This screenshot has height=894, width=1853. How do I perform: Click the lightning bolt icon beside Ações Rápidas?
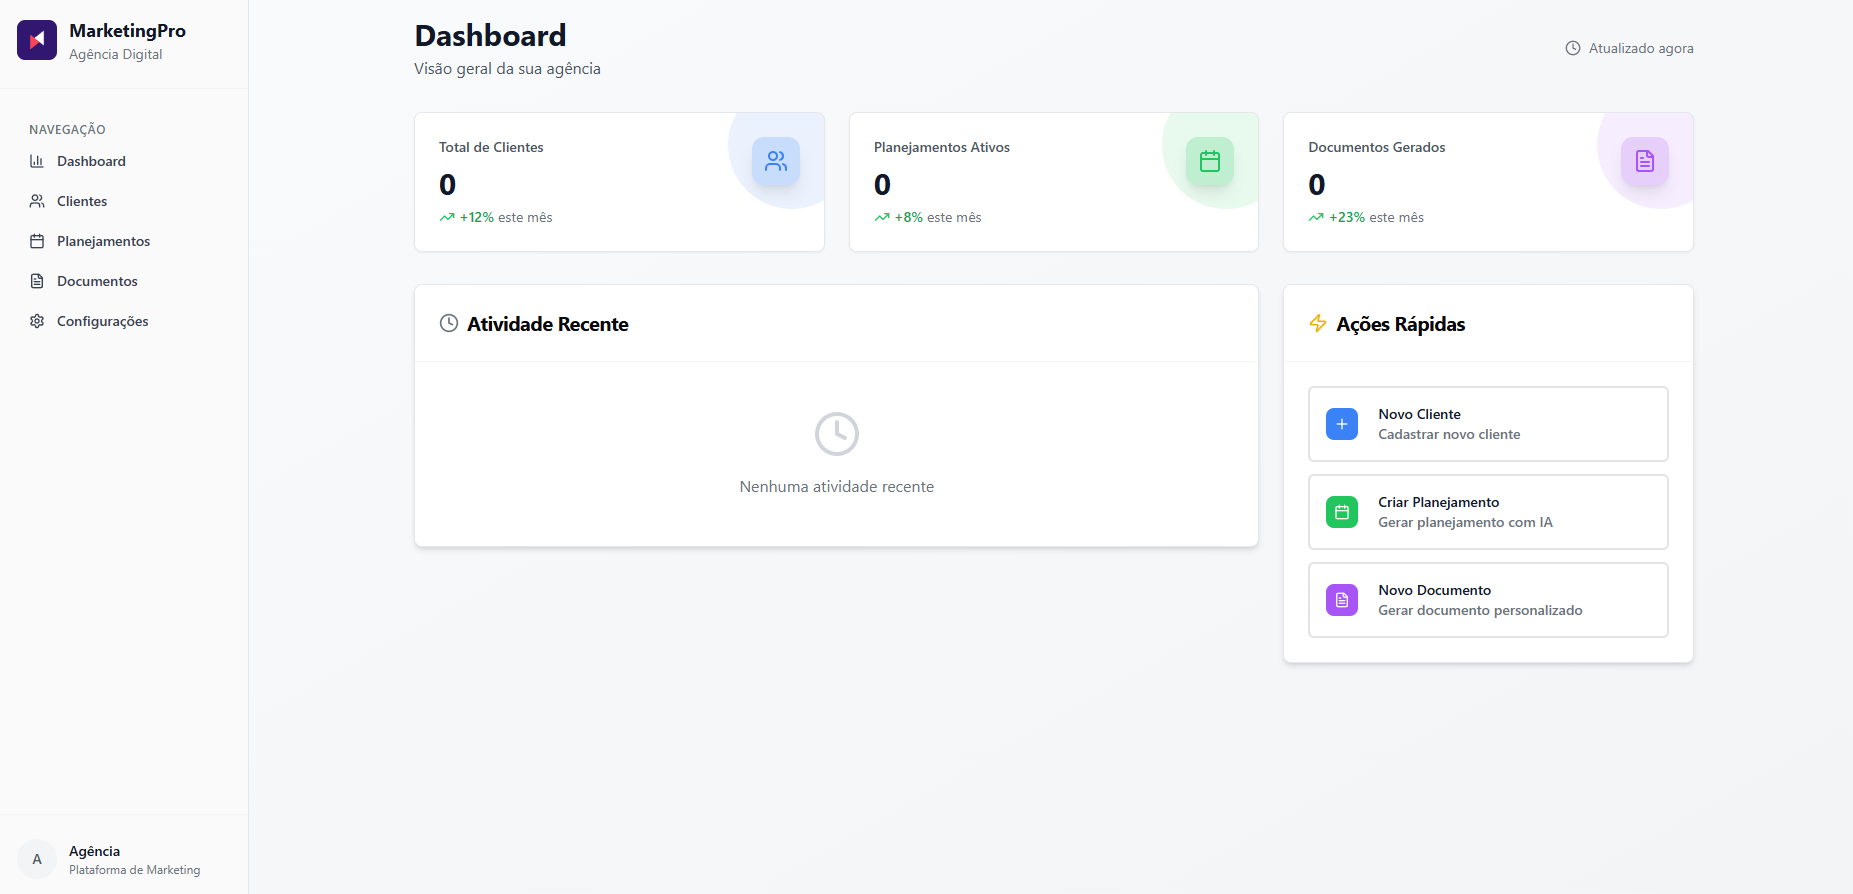(1318, 323)
